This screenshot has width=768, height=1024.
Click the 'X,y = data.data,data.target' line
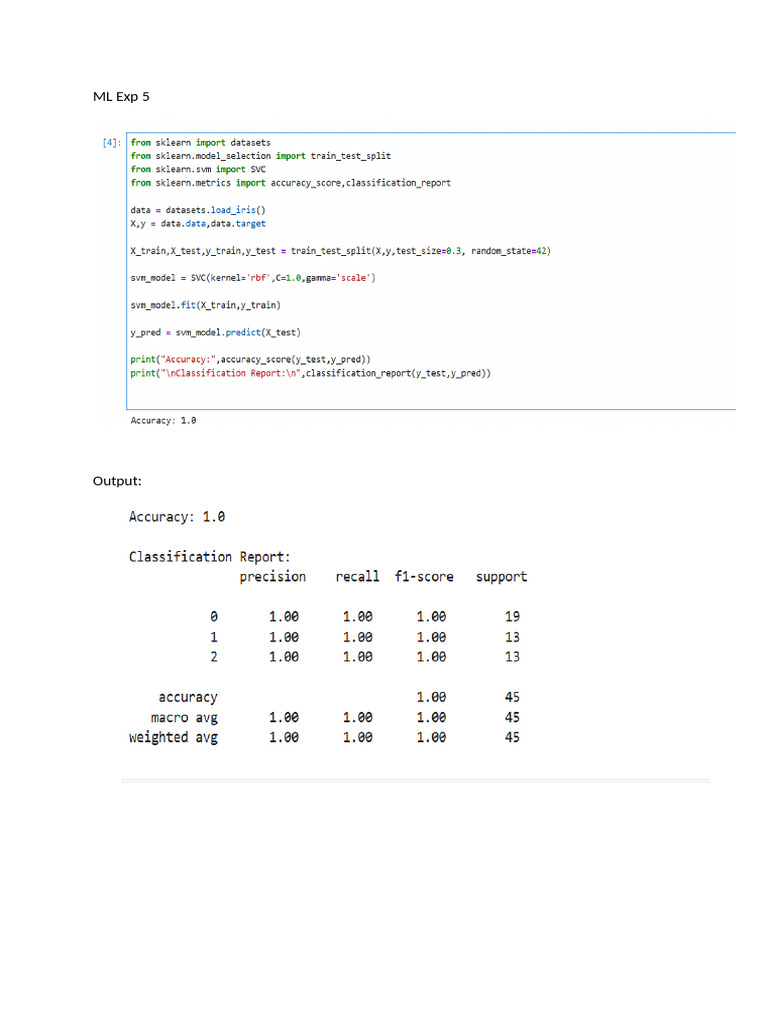point(198,223)
